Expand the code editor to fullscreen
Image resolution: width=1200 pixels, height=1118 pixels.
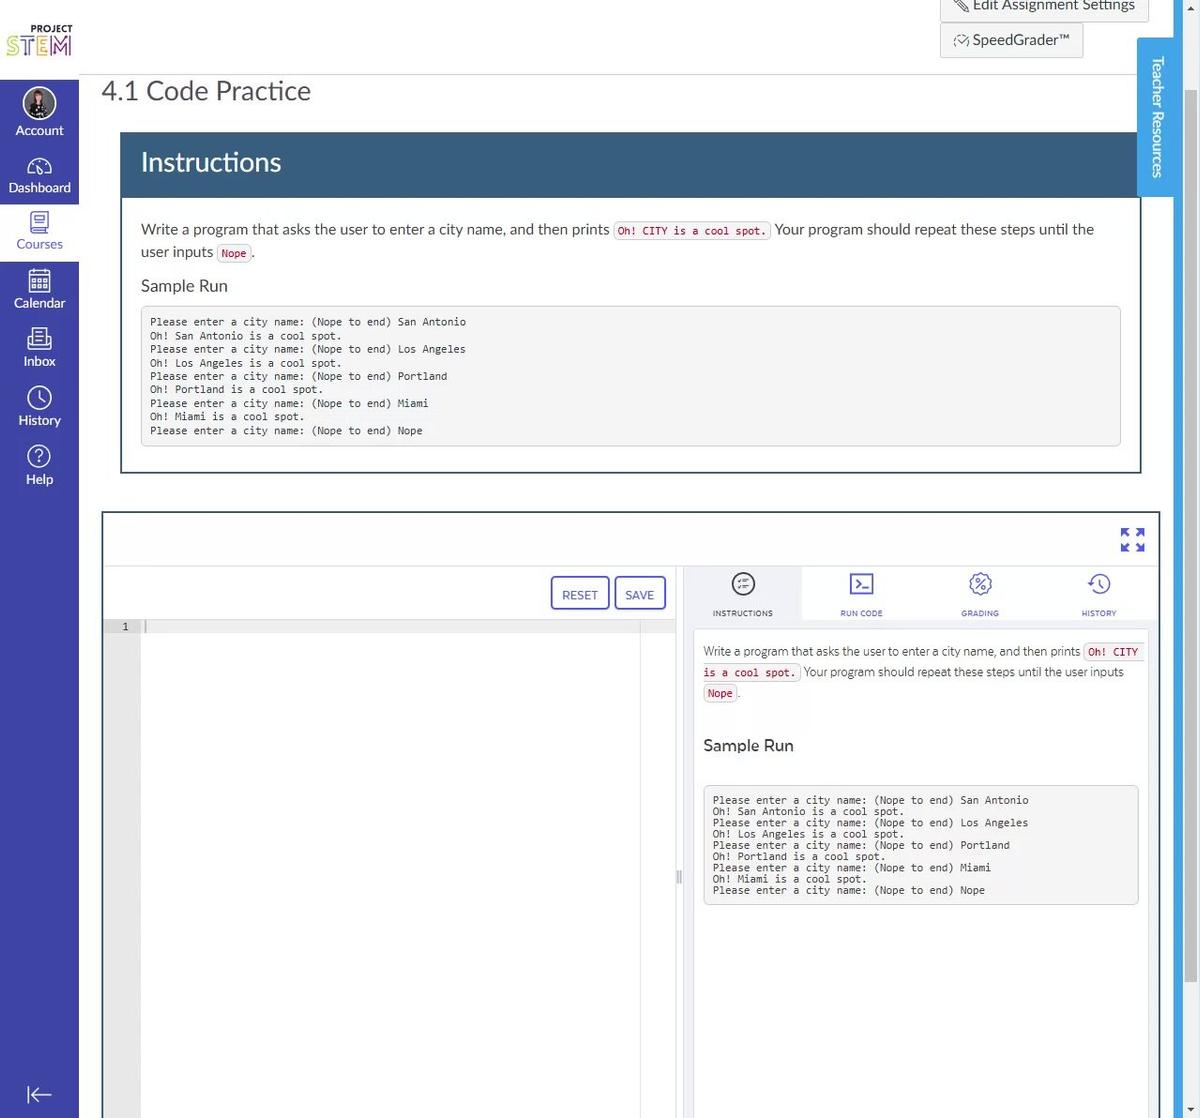tap(1132, 540)
